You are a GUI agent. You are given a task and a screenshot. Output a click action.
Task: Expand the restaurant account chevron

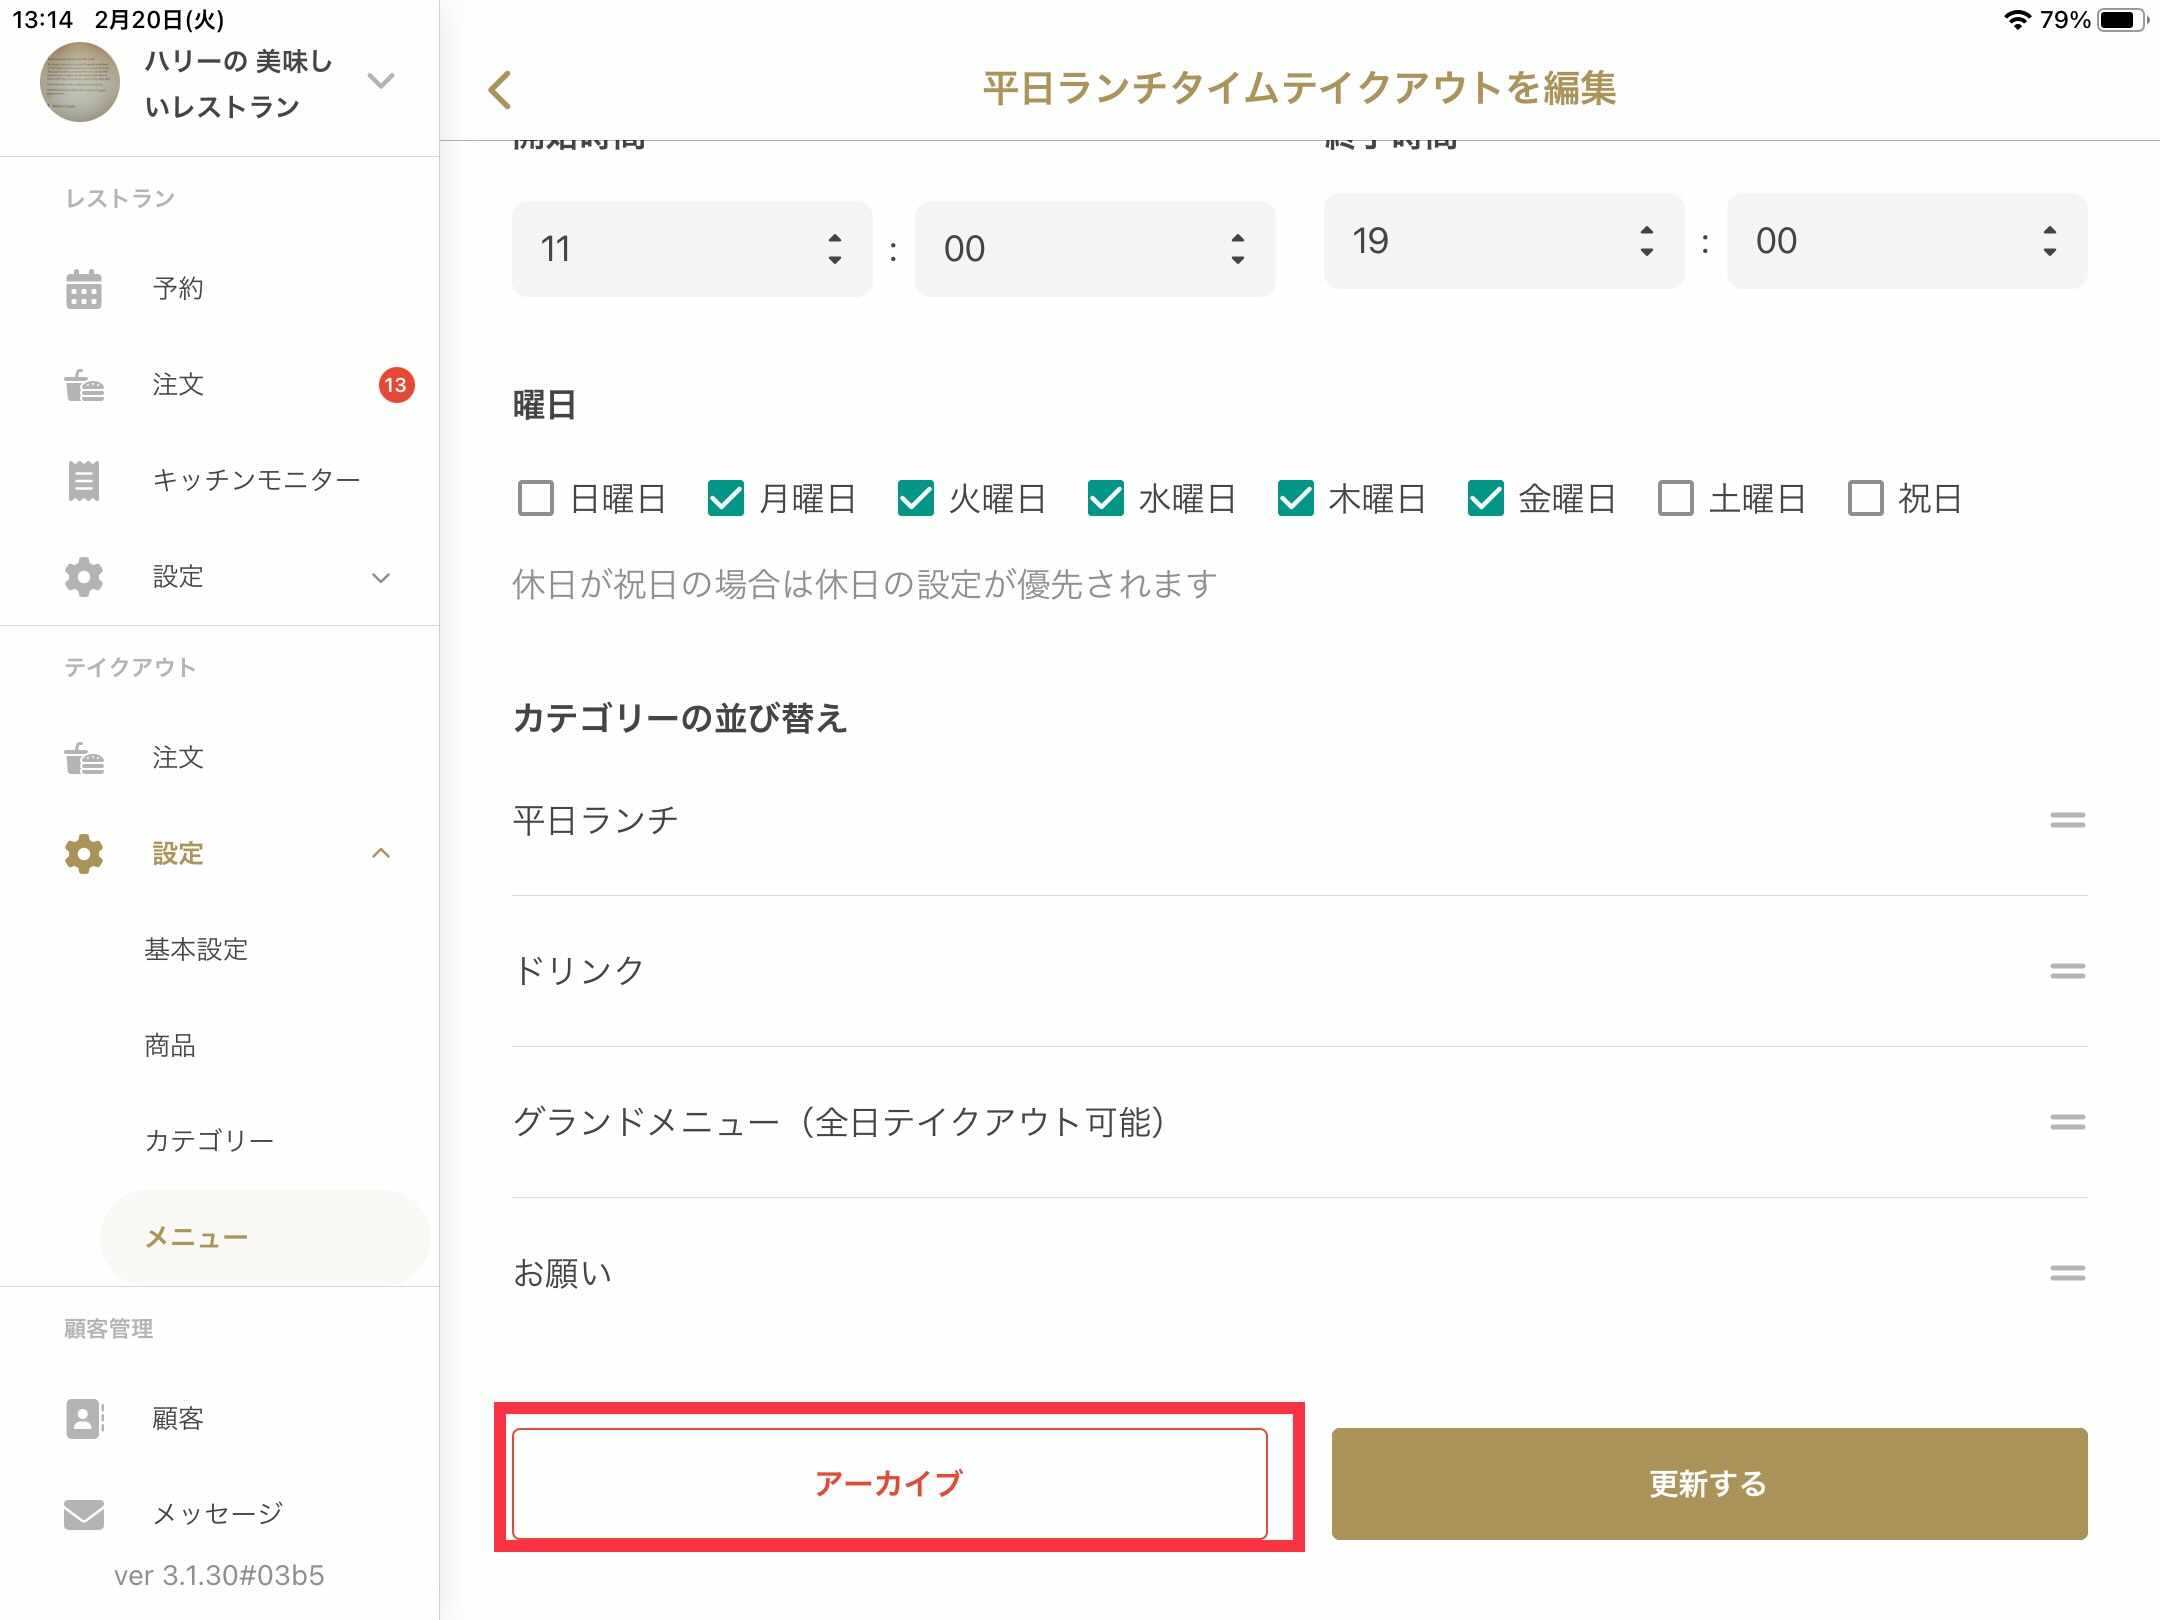tap(381, 81)
